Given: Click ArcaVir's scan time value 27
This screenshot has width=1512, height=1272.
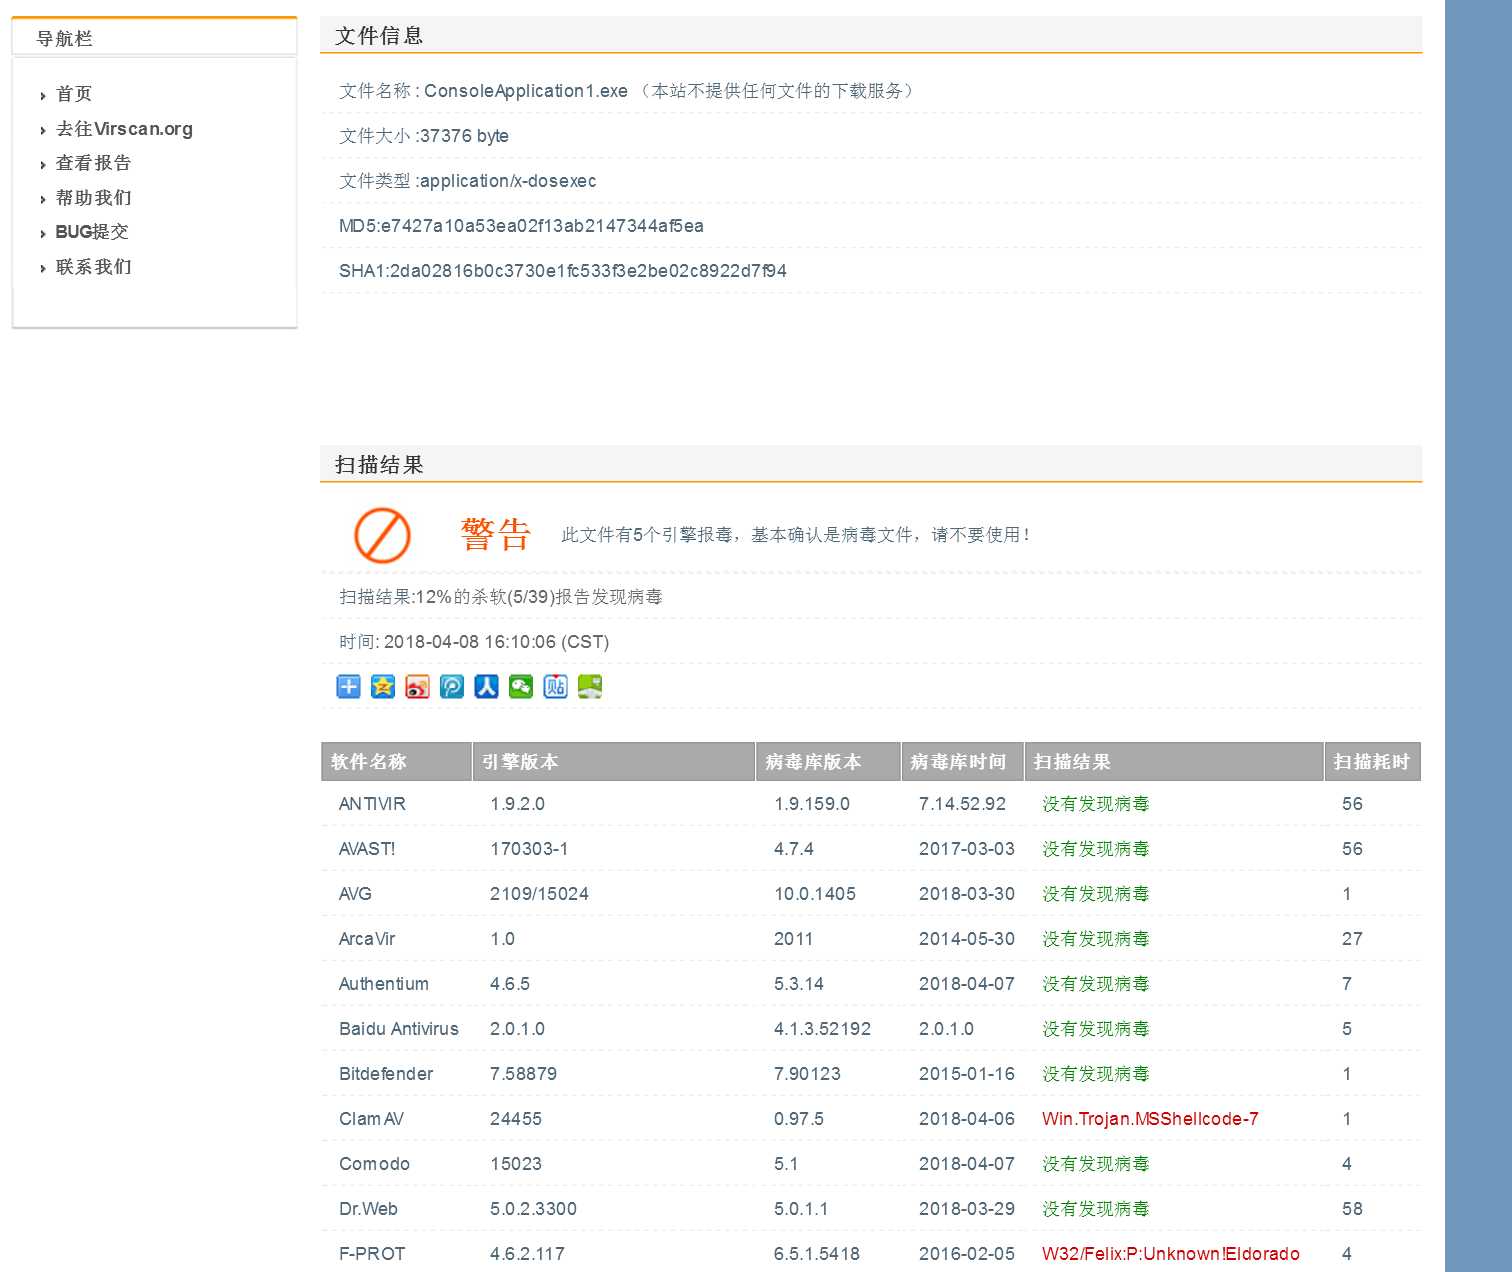Looking at the screenshot, I should coord(1352,939).
